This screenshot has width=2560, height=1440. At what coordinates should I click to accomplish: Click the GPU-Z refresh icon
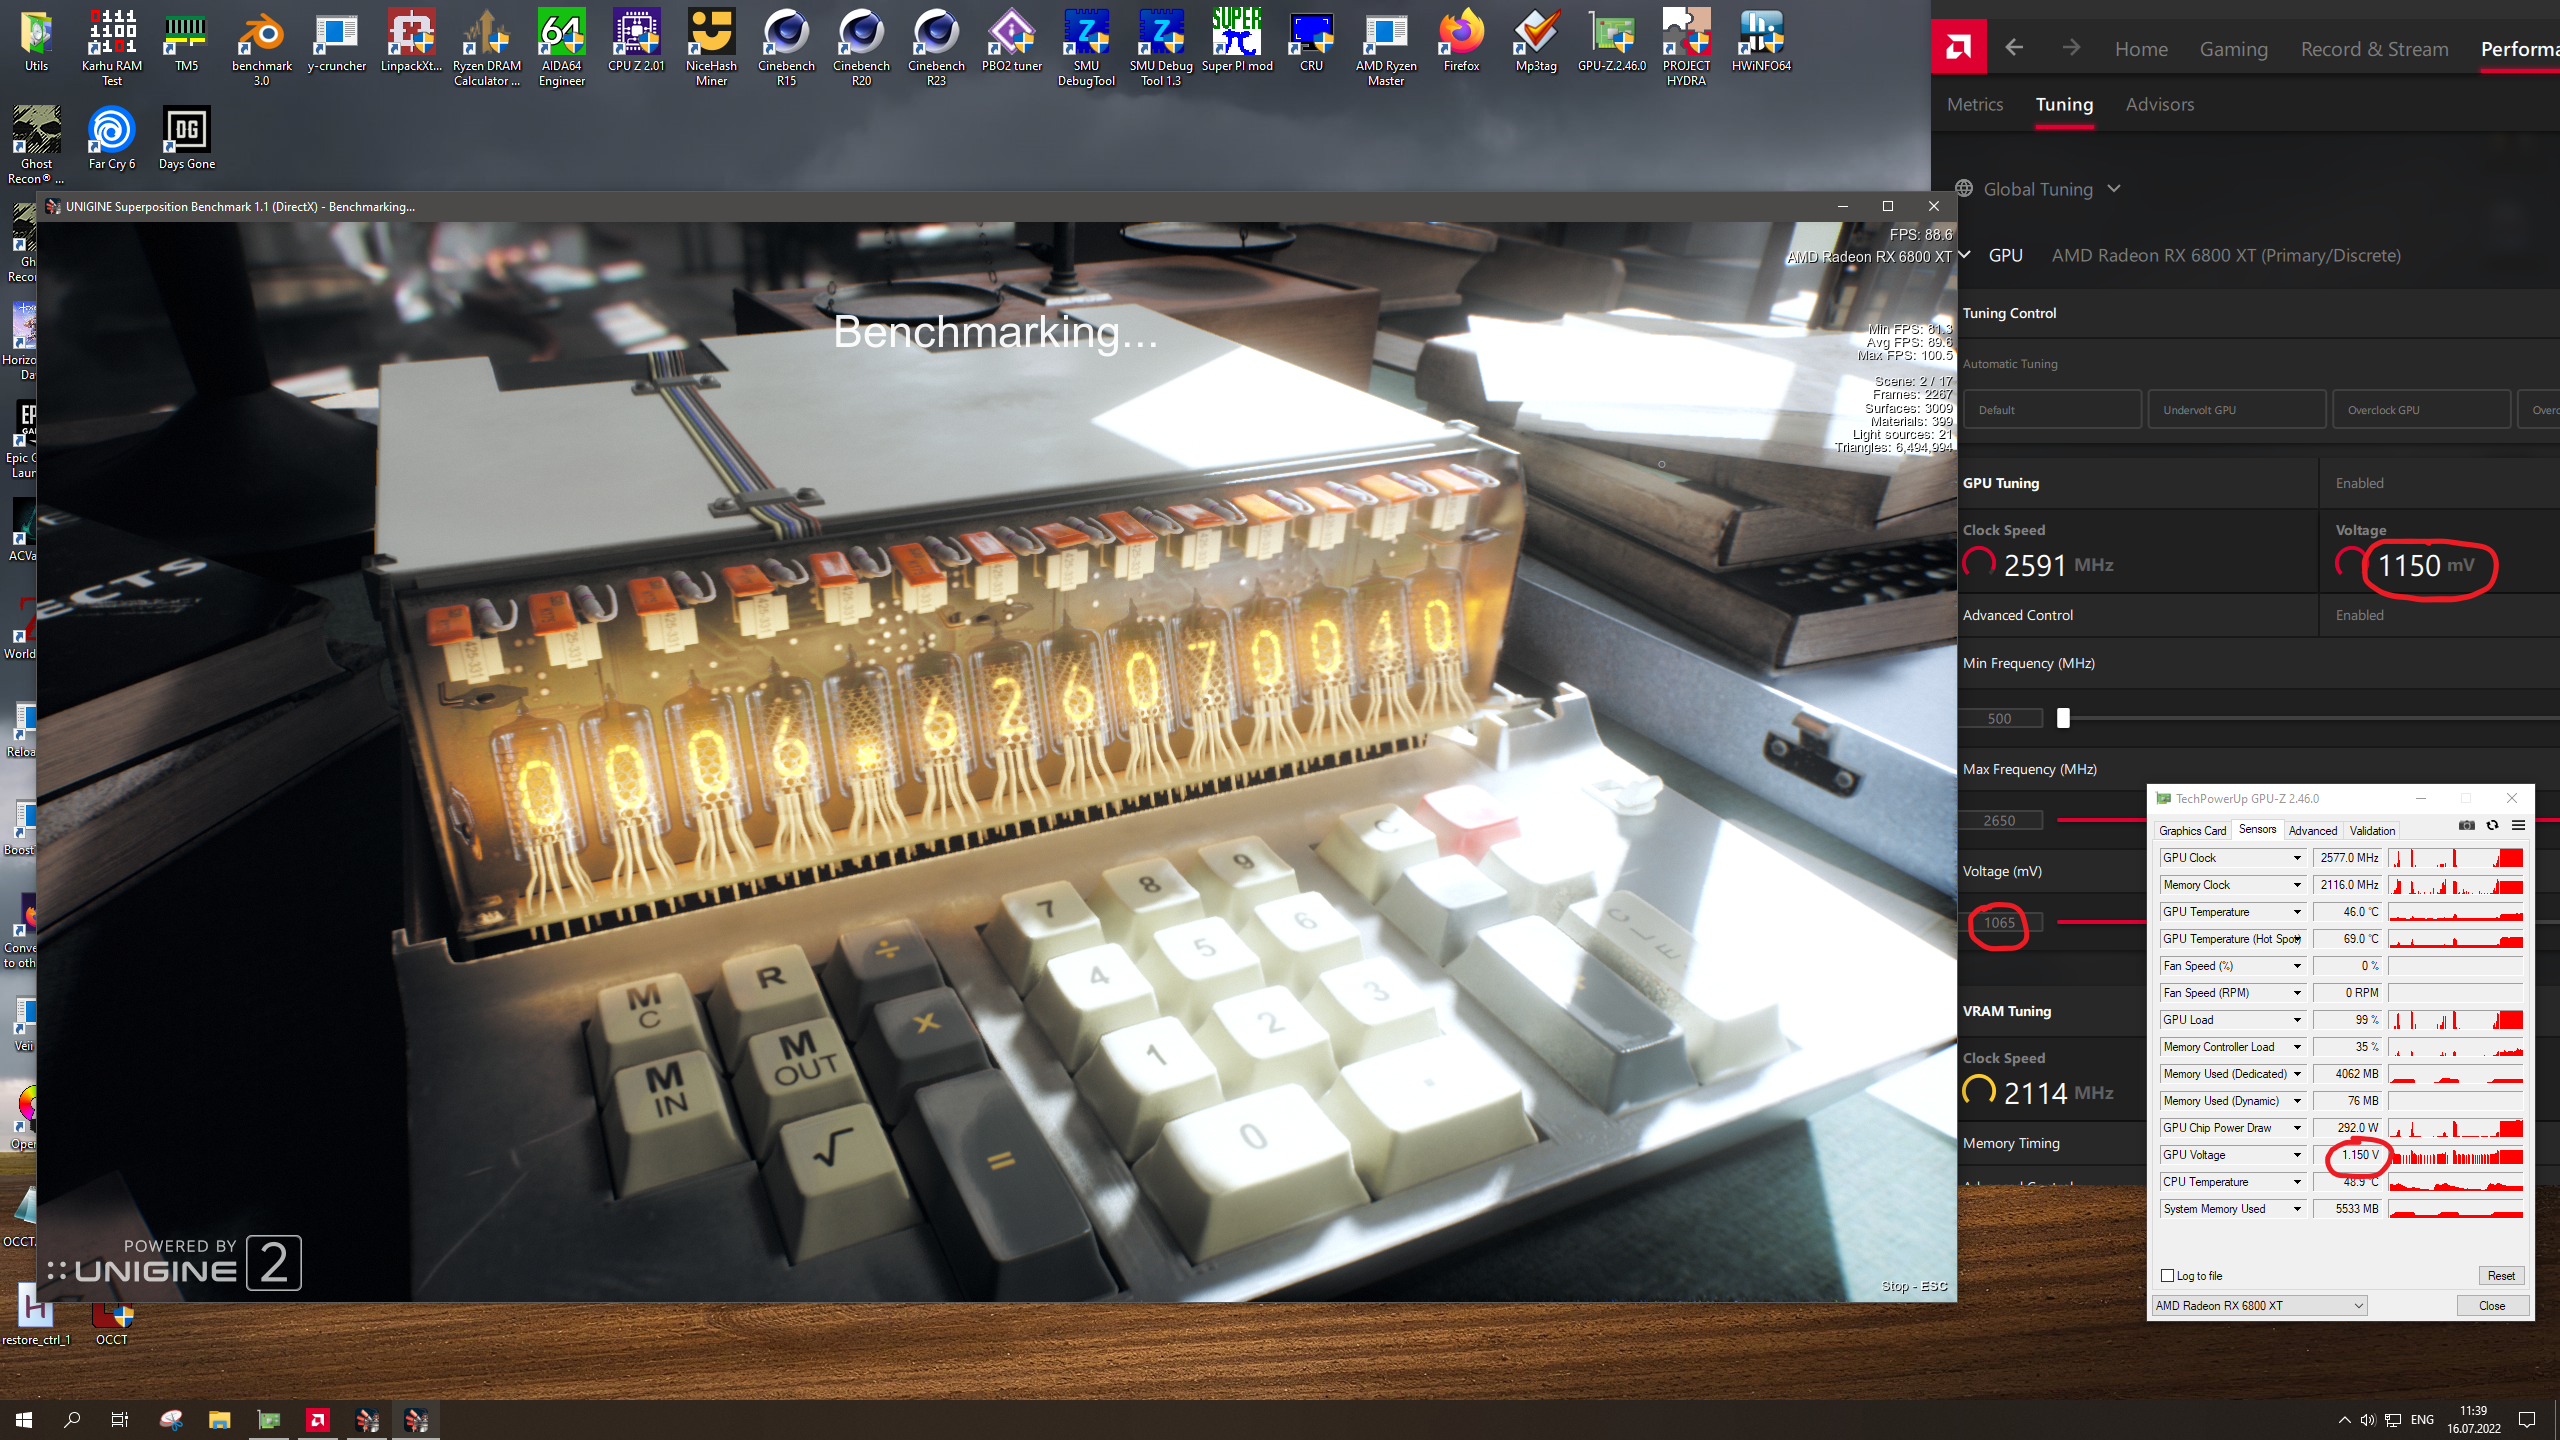click(2492, 826)
